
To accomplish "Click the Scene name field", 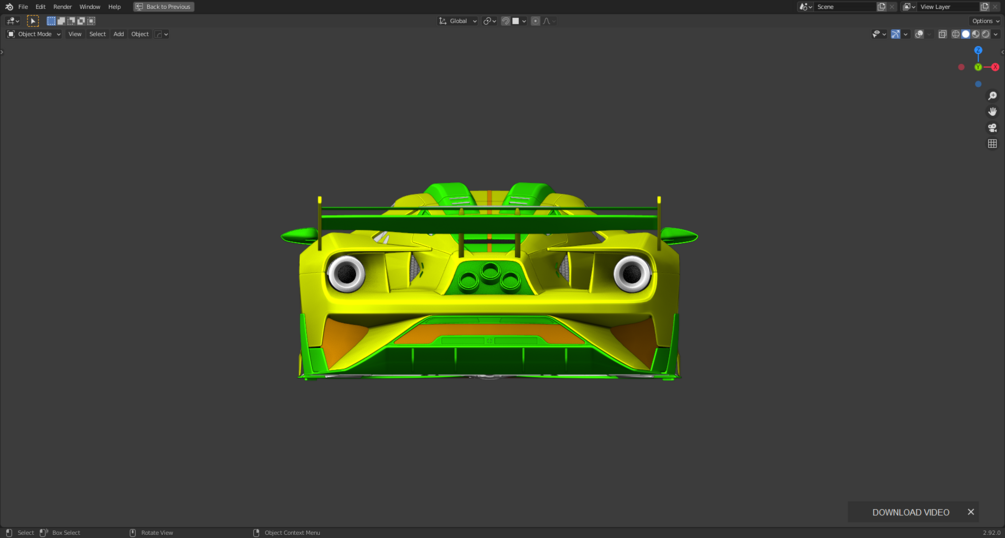I will point(845,6).
